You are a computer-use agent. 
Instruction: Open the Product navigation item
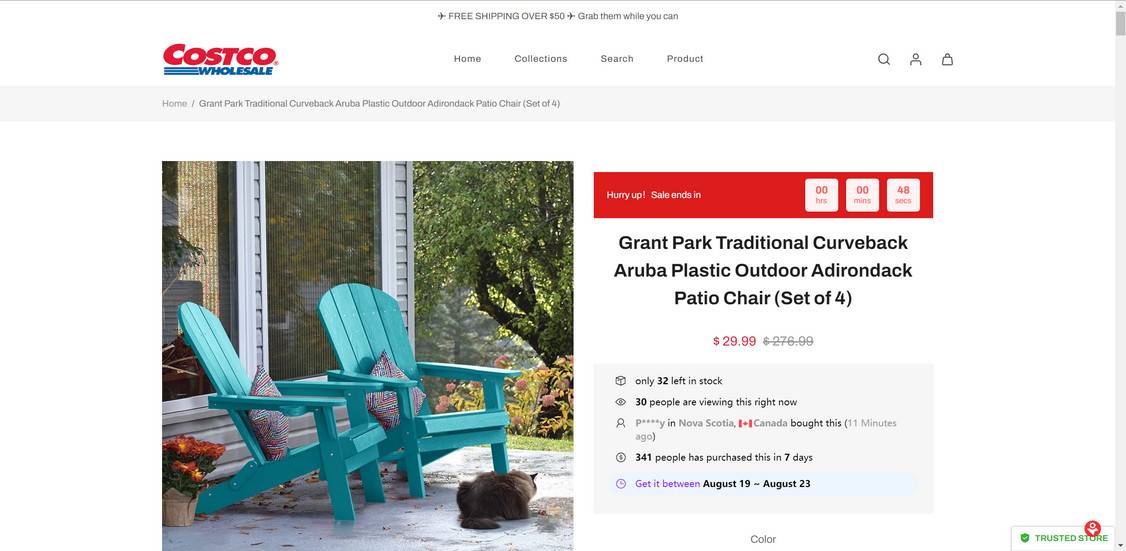click(x=685, y=59)
